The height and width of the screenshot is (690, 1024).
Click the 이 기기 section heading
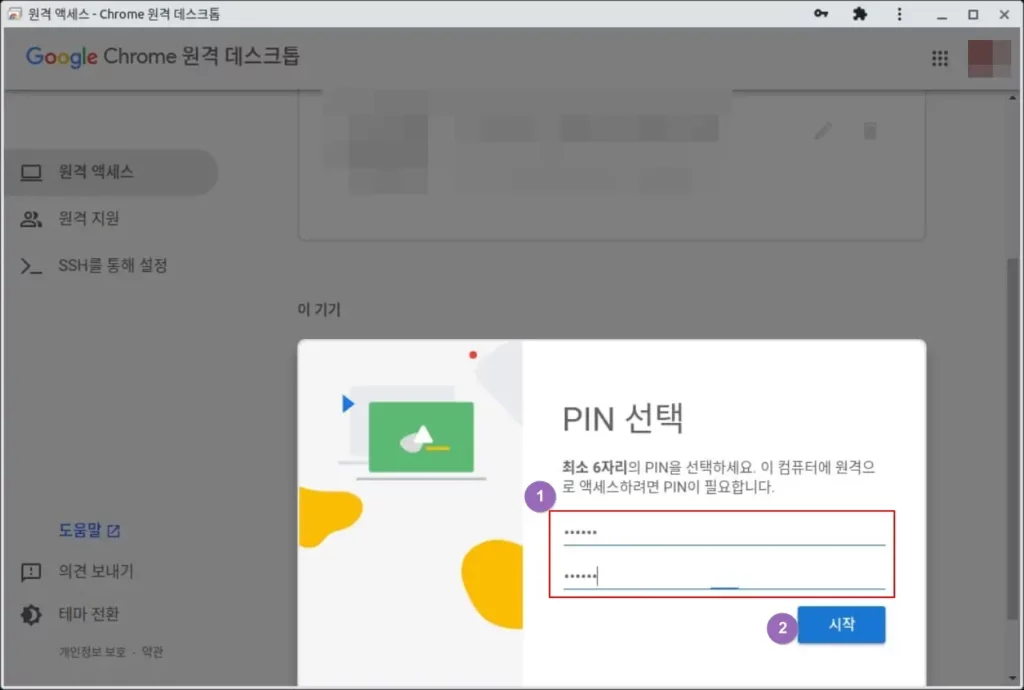319,309
